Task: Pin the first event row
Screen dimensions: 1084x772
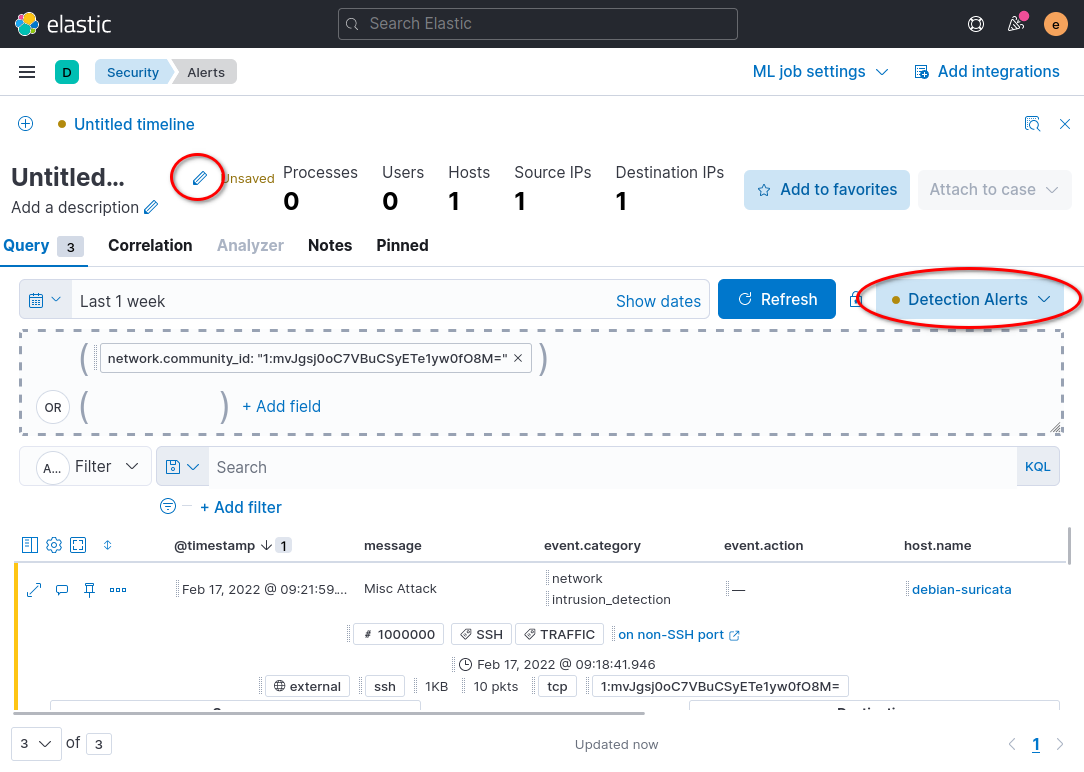Action: point(89,590)
